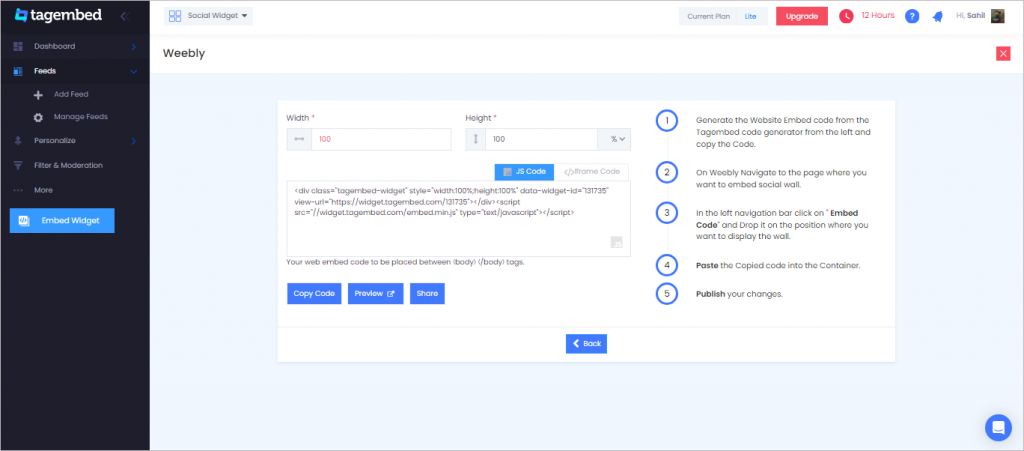Select Add Feed menu item
Screen dimensions: 1024x451
click(x=71, y=95)
